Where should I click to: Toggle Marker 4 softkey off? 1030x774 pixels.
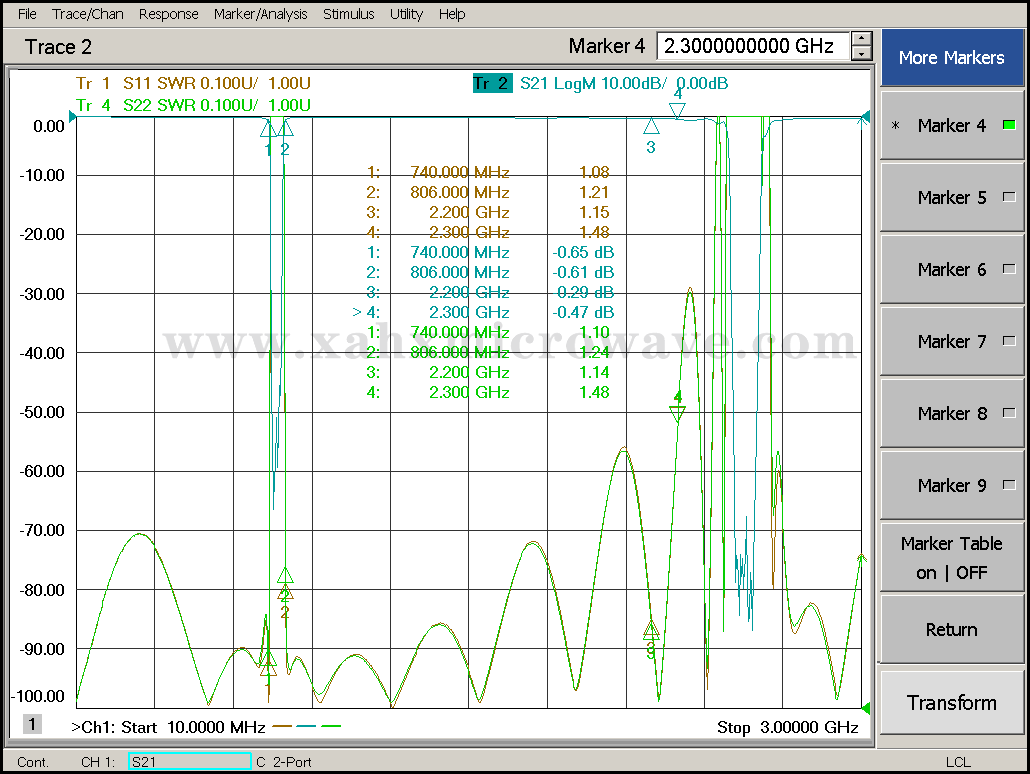tap(951, 125)
